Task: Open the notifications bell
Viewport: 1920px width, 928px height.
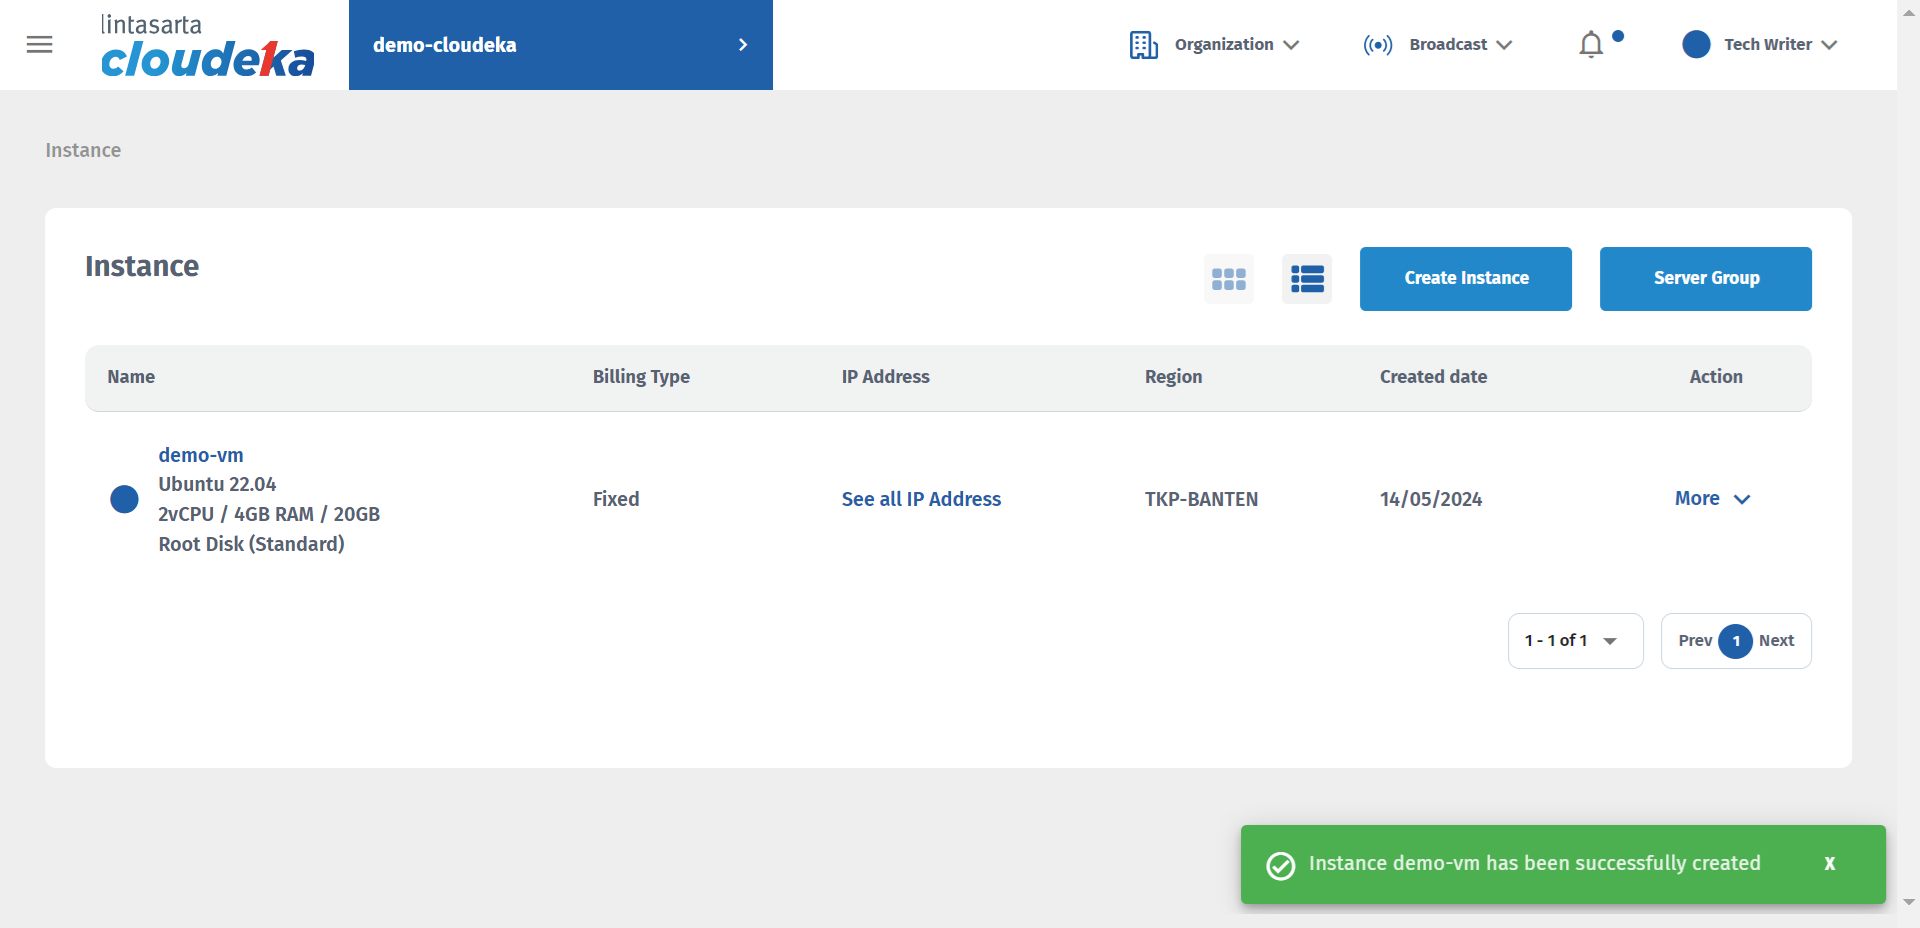Action: point(1591,45)
